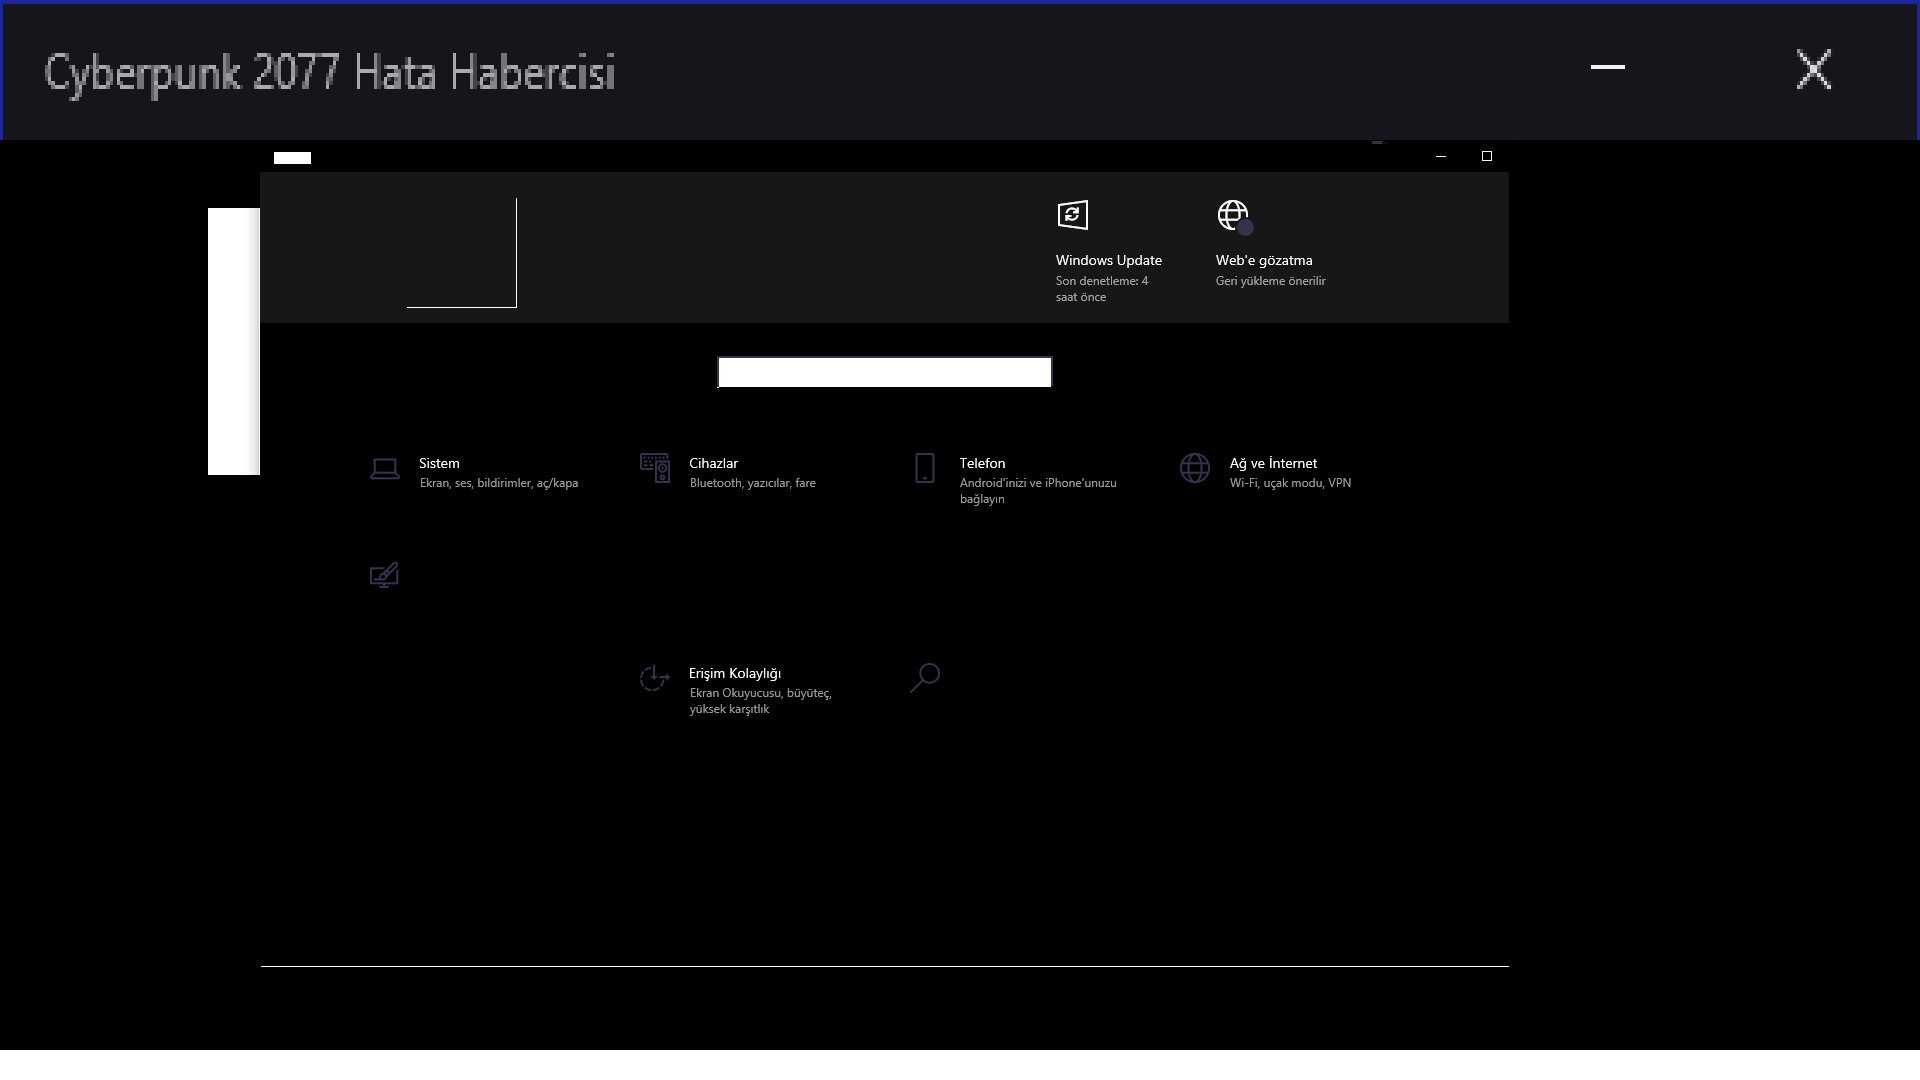Click the Web'e gözatma text label
1920x1080 pixels.
tap(1264, 260)
